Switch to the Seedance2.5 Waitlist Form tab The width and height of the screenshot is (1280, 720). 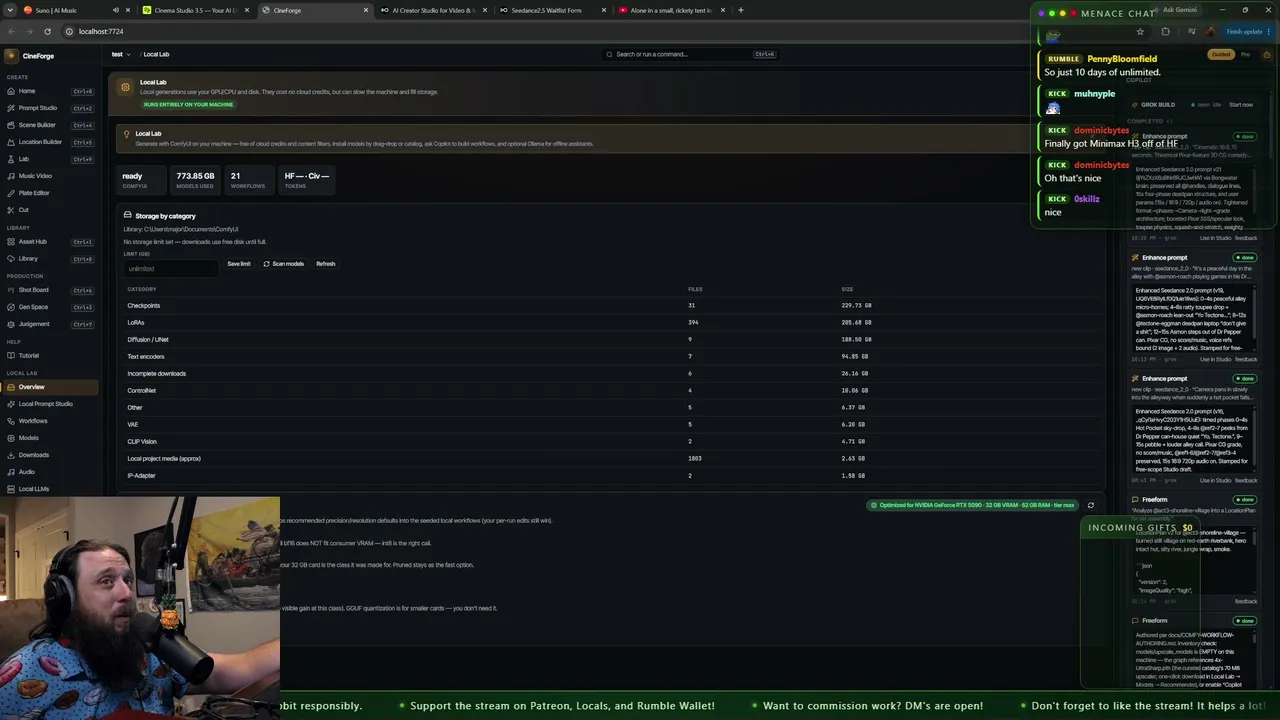553,10
